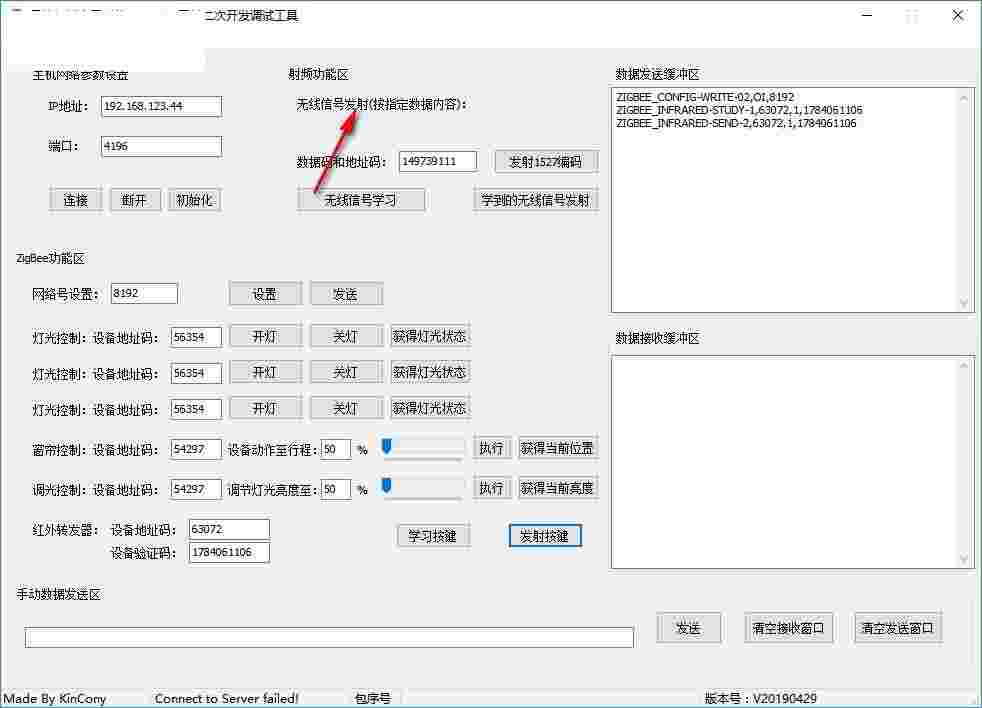The image size is (982, 708).
Task: Focus the IP地址 input field
Action: click(x=161, y=107)
